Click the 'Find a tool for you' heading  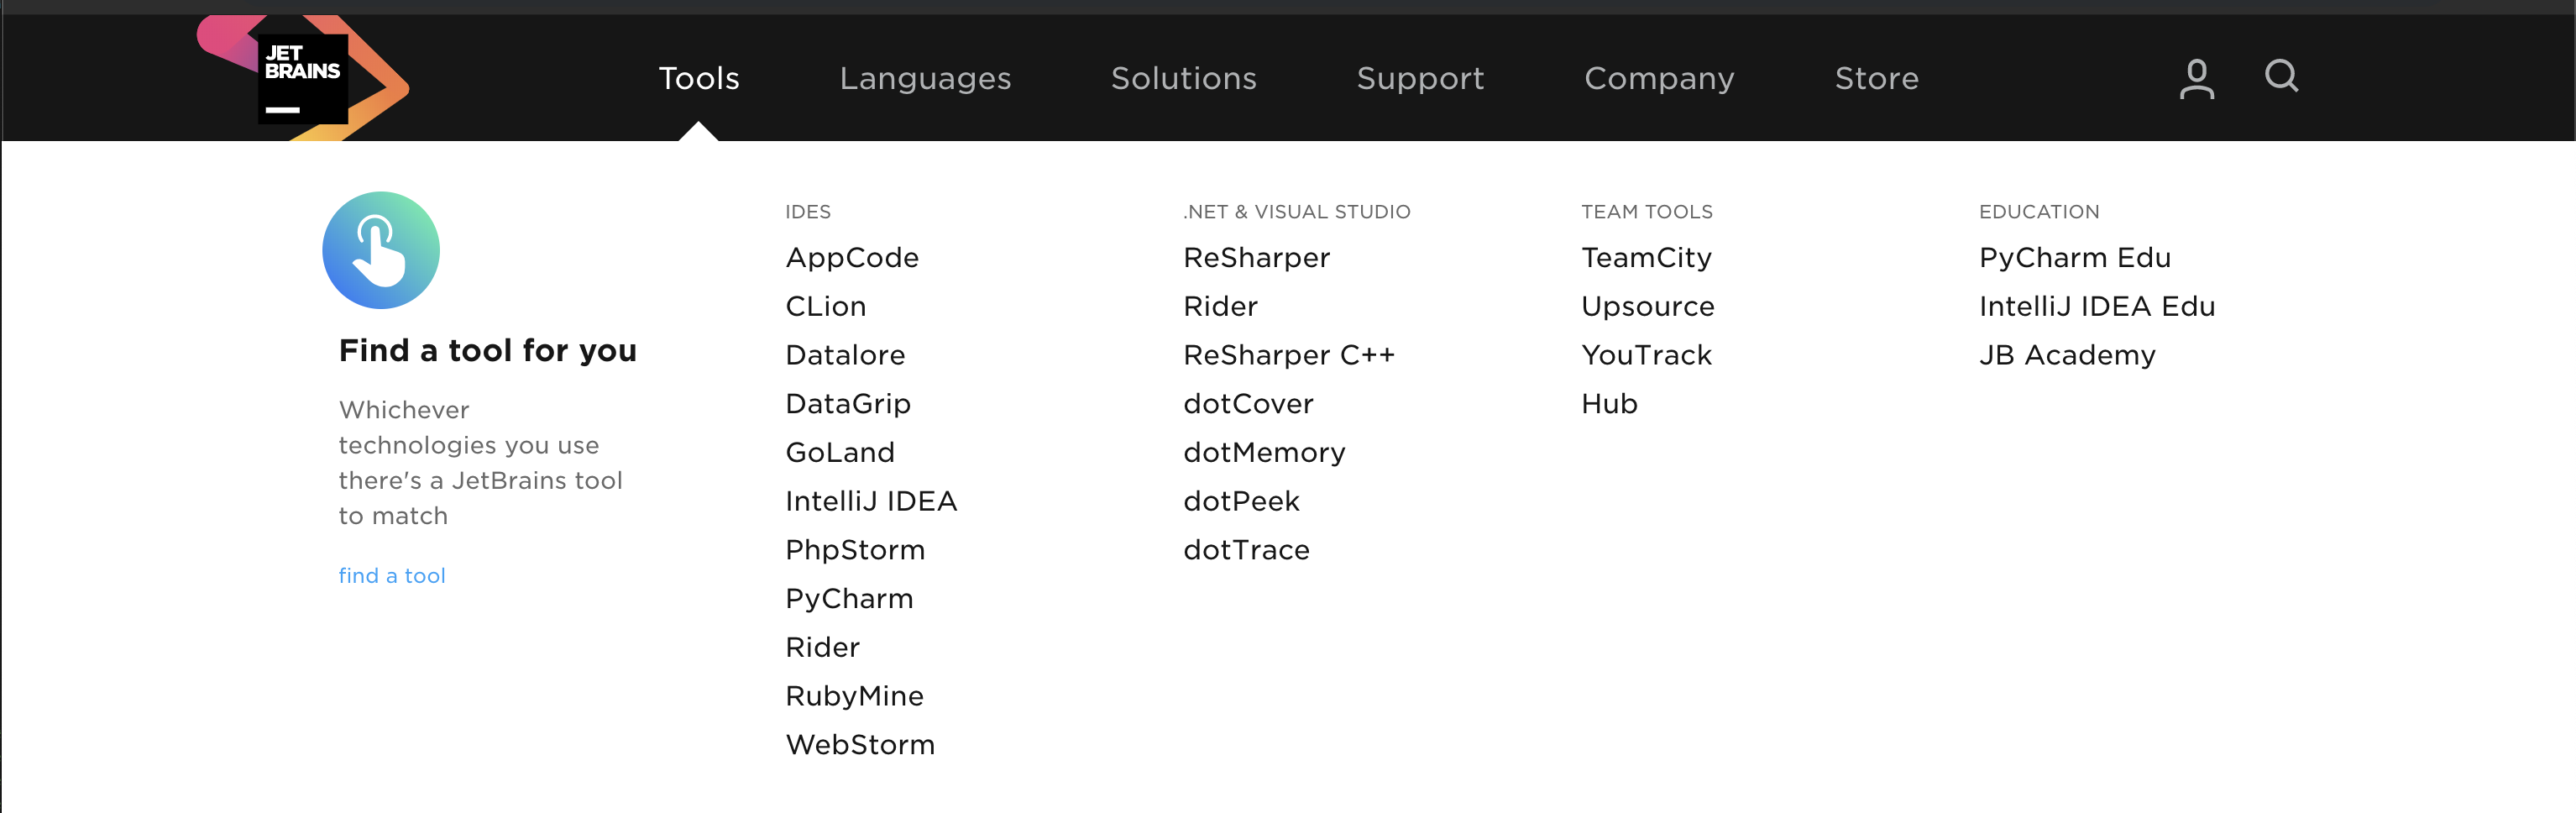tap(488, 351)
